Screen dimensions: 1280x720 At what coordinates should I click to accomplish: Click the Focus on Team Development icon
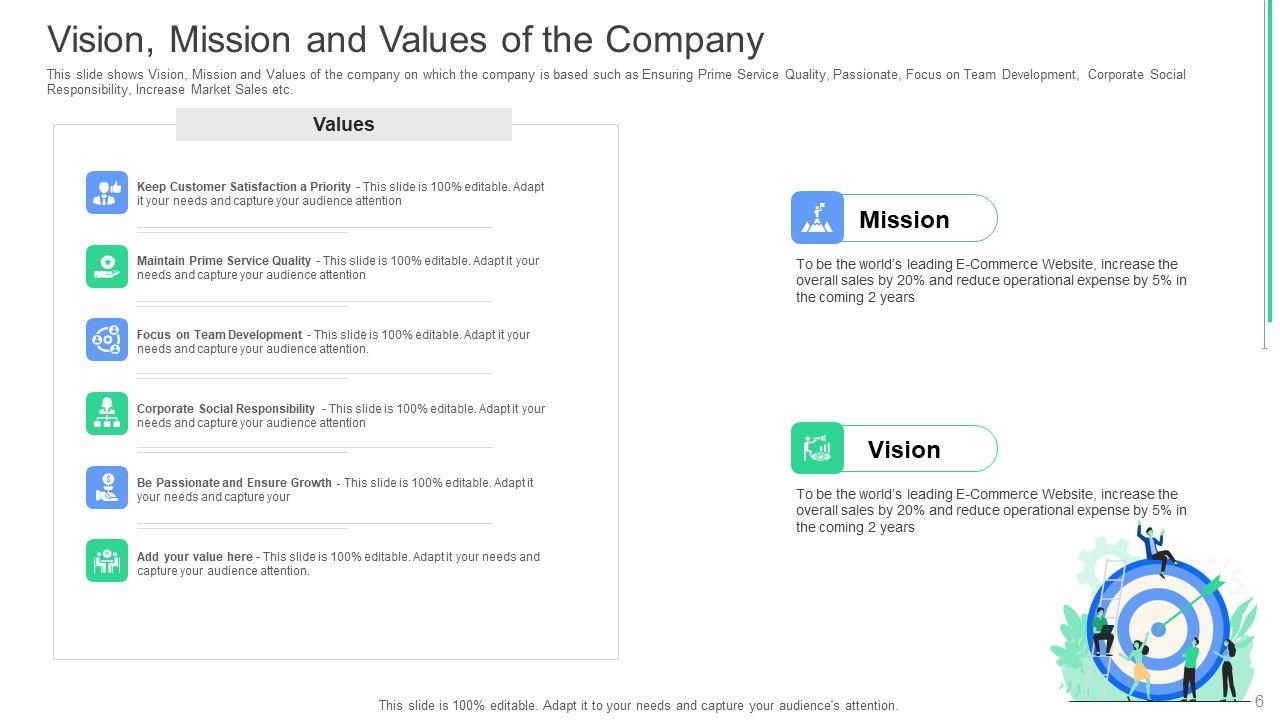pyautogui.click(x=107, y=340)
